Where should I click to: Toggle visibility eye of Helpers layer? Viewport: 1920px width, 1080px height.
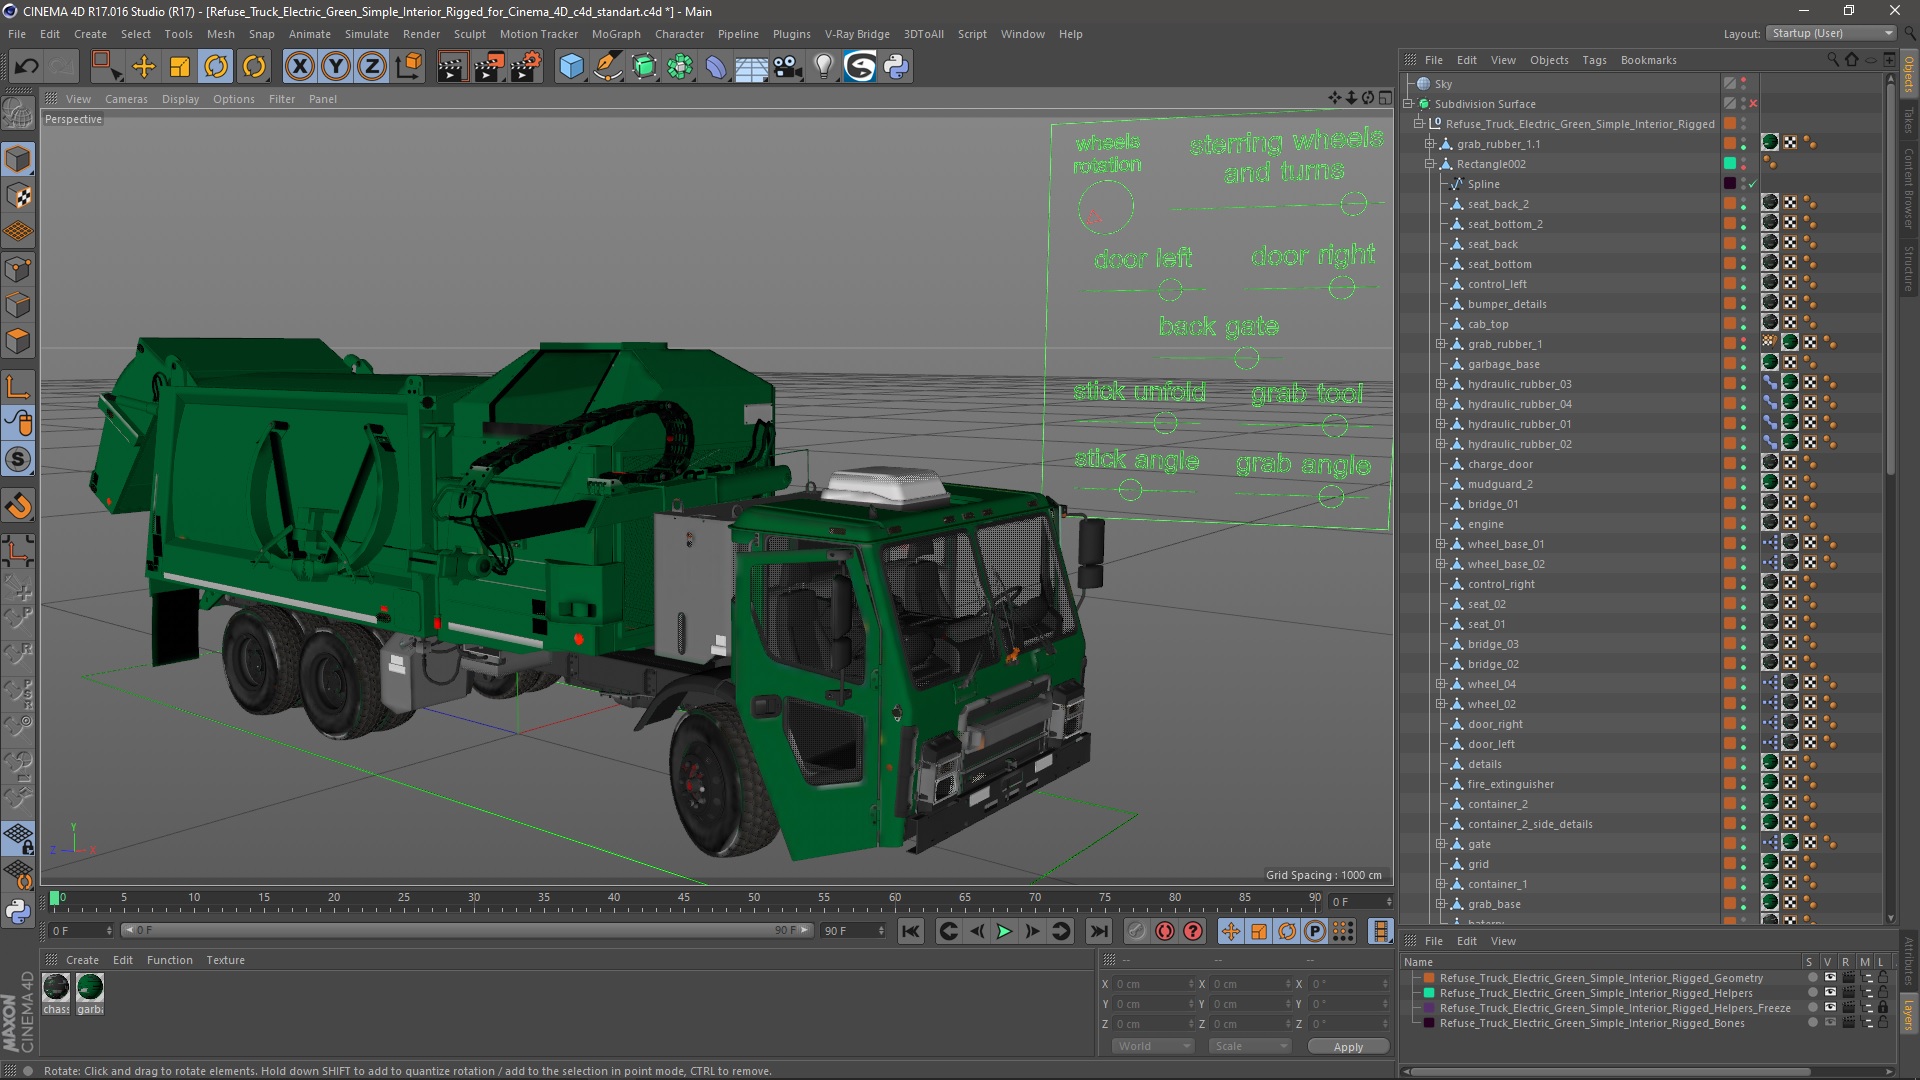[1830, 993]
